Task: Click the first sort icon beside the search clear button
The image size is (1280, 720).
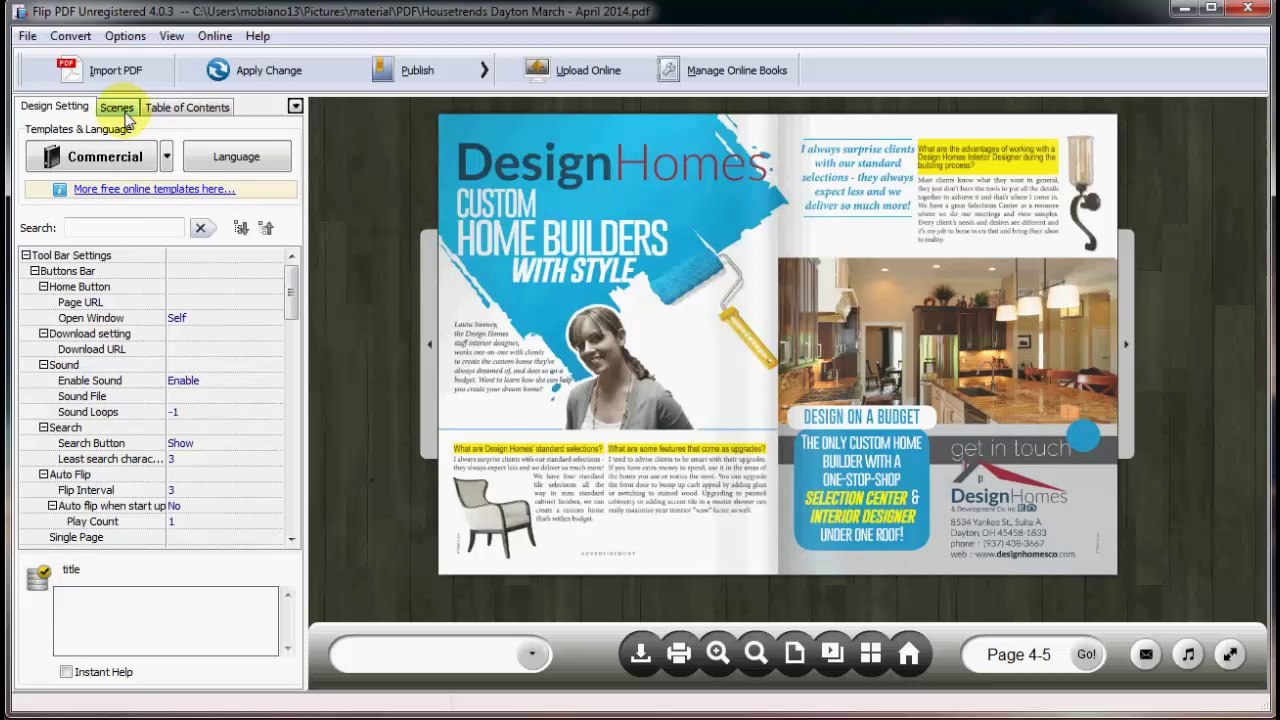Action: (241, 228)
